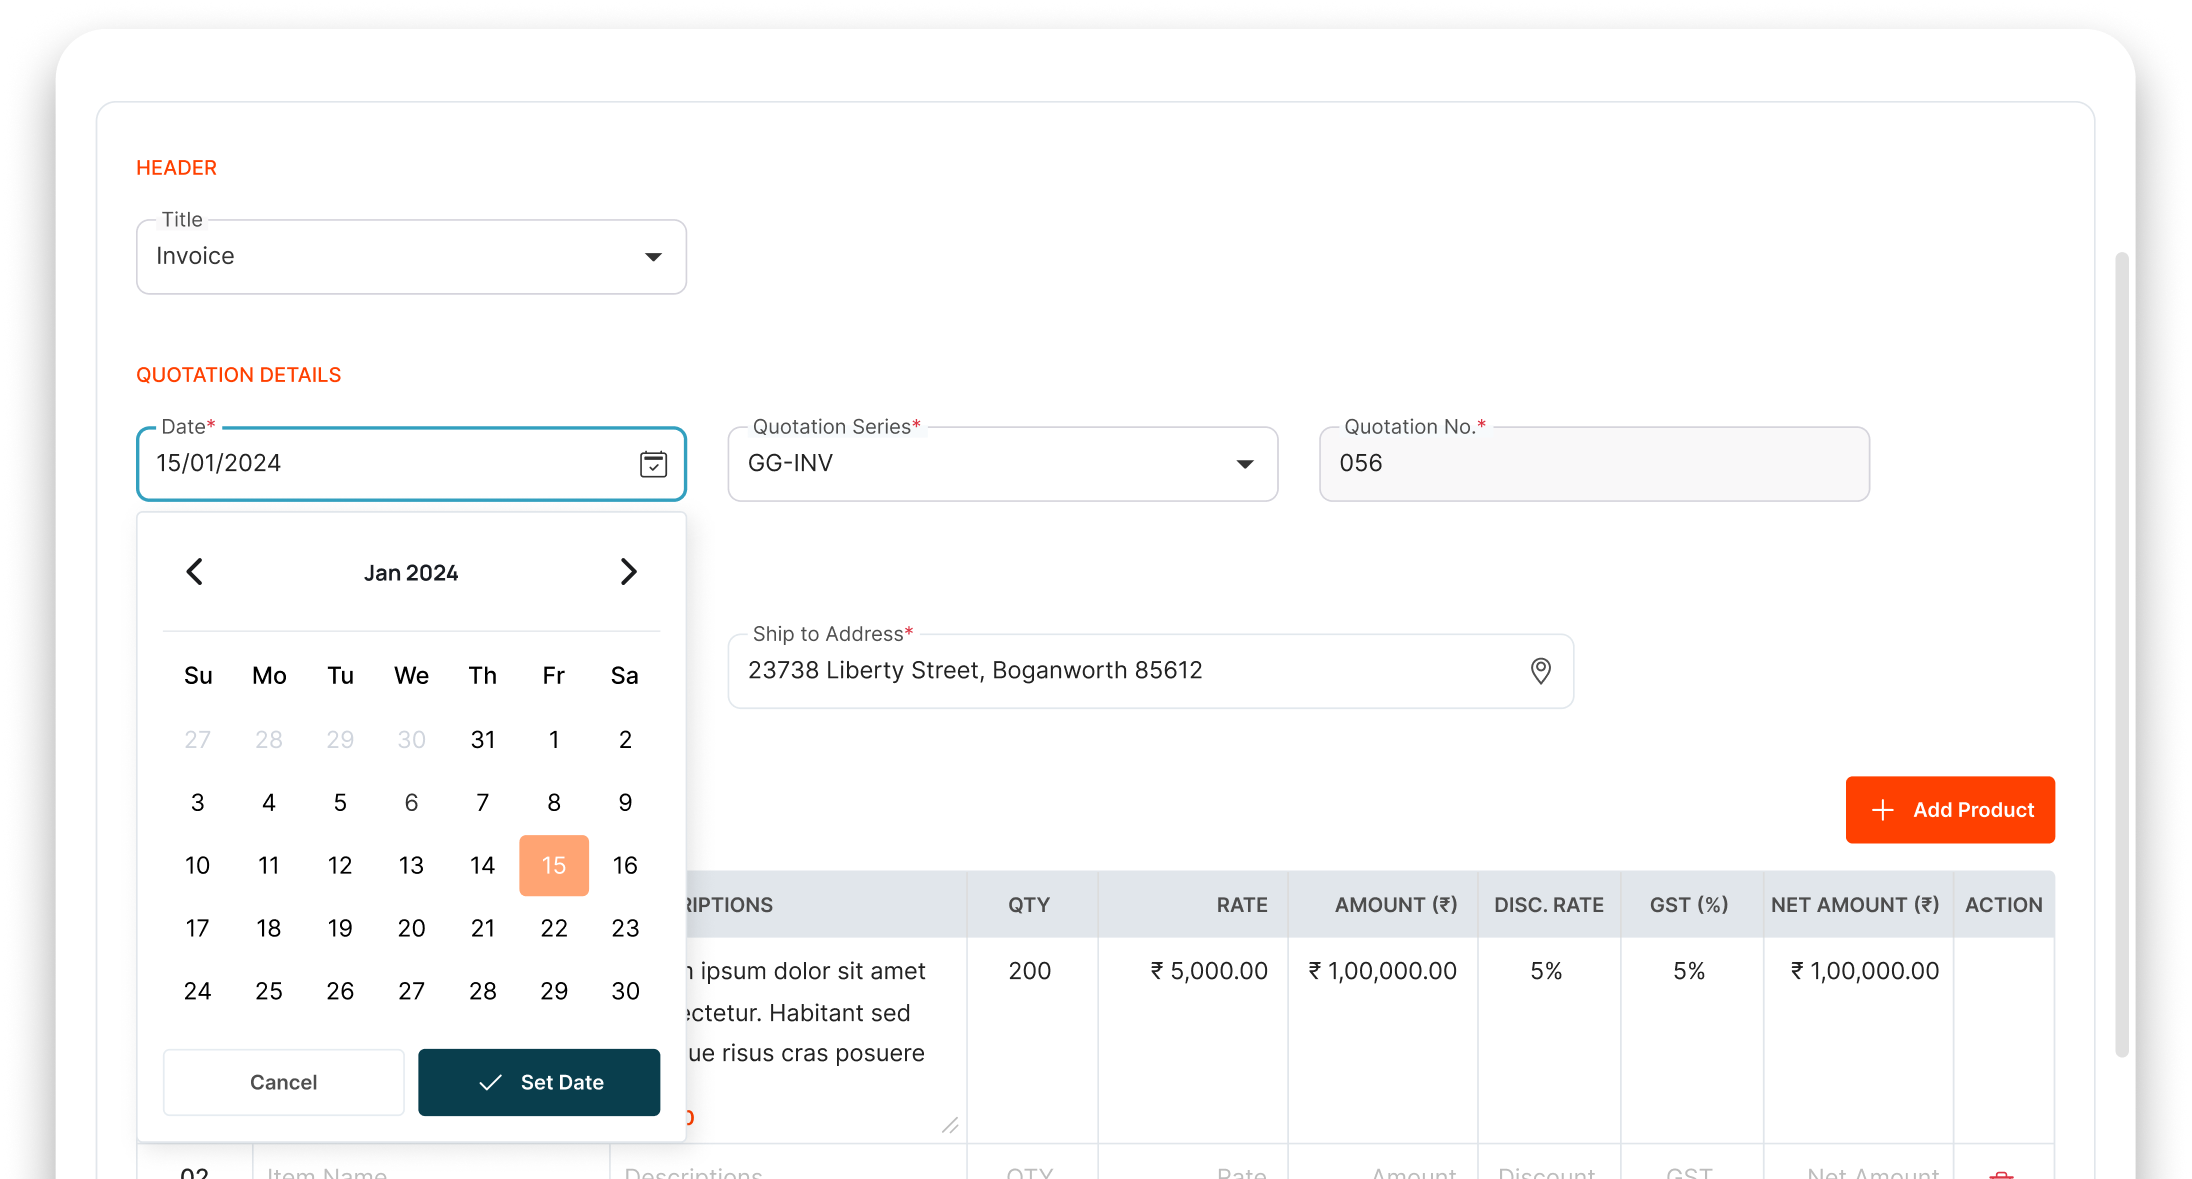Choose date 26 in the calendar
Image resolution: width=2192 pixels, height=1179 pixels.
pos(340,991)
